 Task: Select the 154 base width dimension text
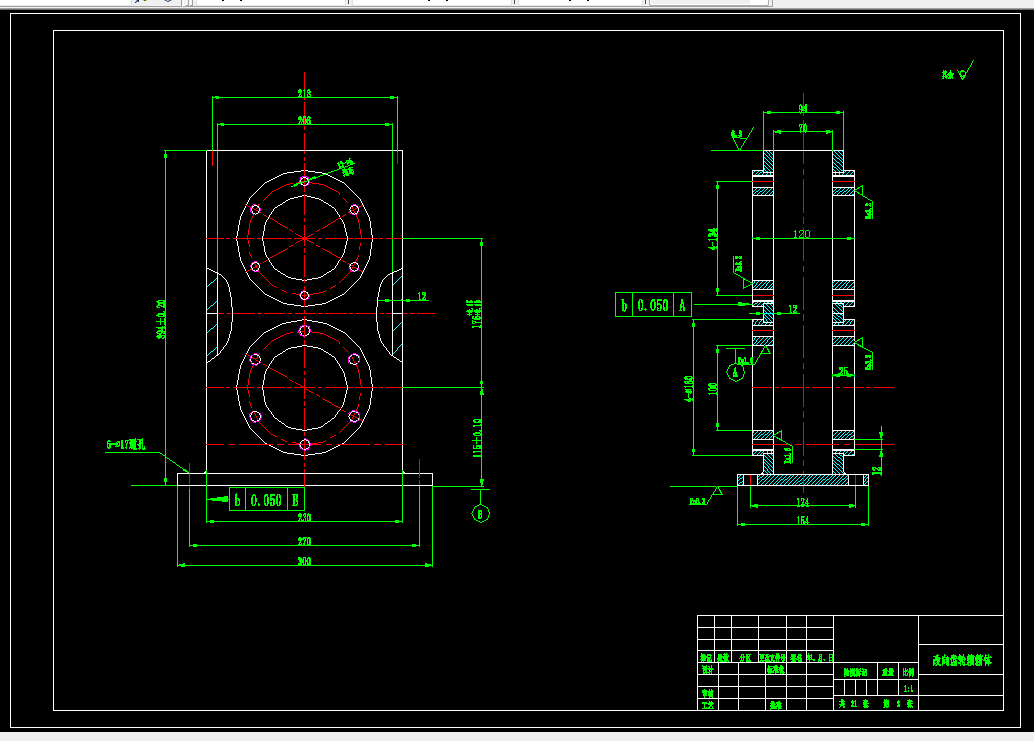pyautogui.click(x=803, y=520)
